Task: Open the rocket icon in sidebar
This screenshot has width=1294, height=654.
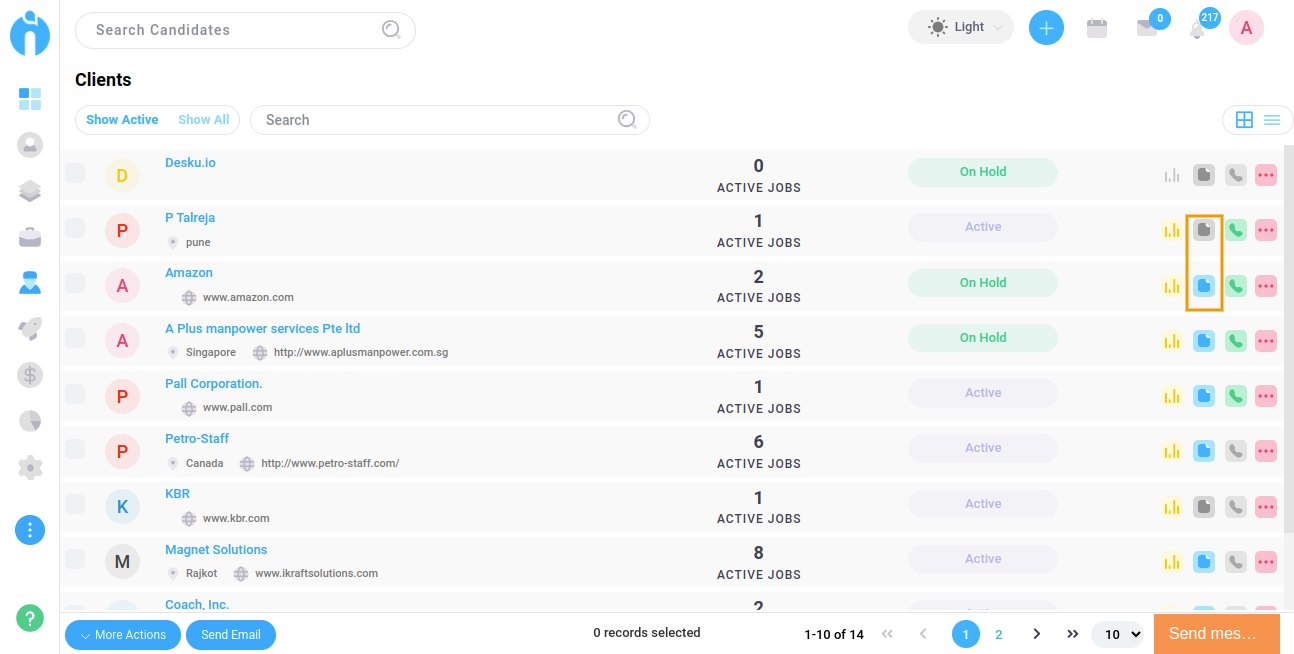Action: click(30, 329)
